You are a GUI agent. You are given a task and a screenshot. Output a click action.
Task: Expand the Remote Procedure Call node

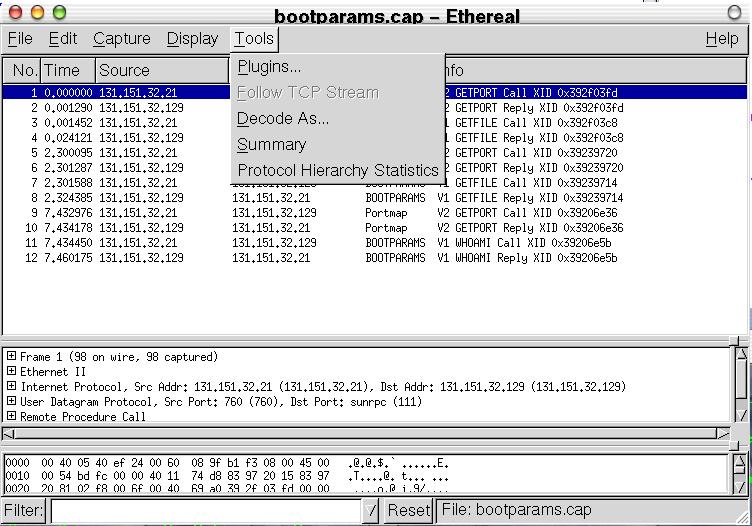[x=11, y=416]
